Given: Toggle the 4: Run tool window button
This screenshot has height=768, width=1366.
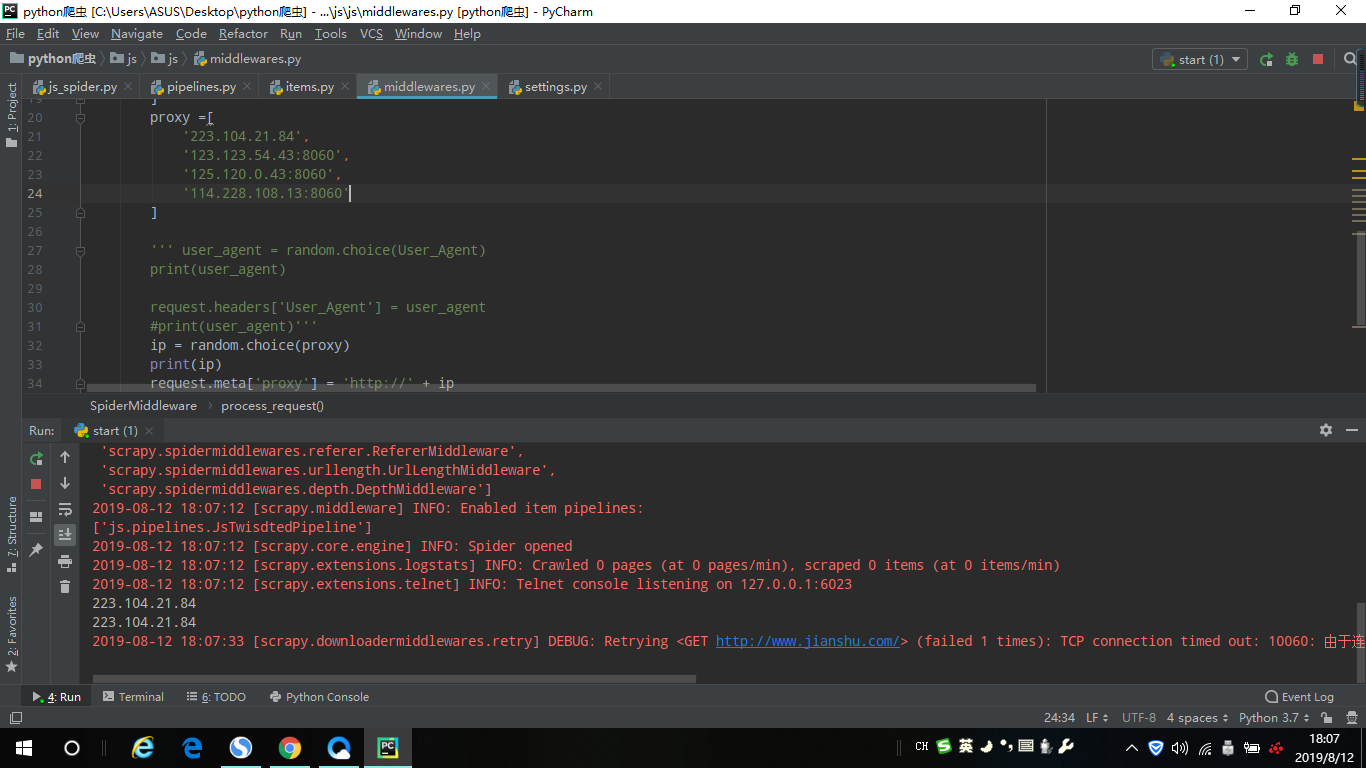Looking at the screenshot, I should (57, 697).
